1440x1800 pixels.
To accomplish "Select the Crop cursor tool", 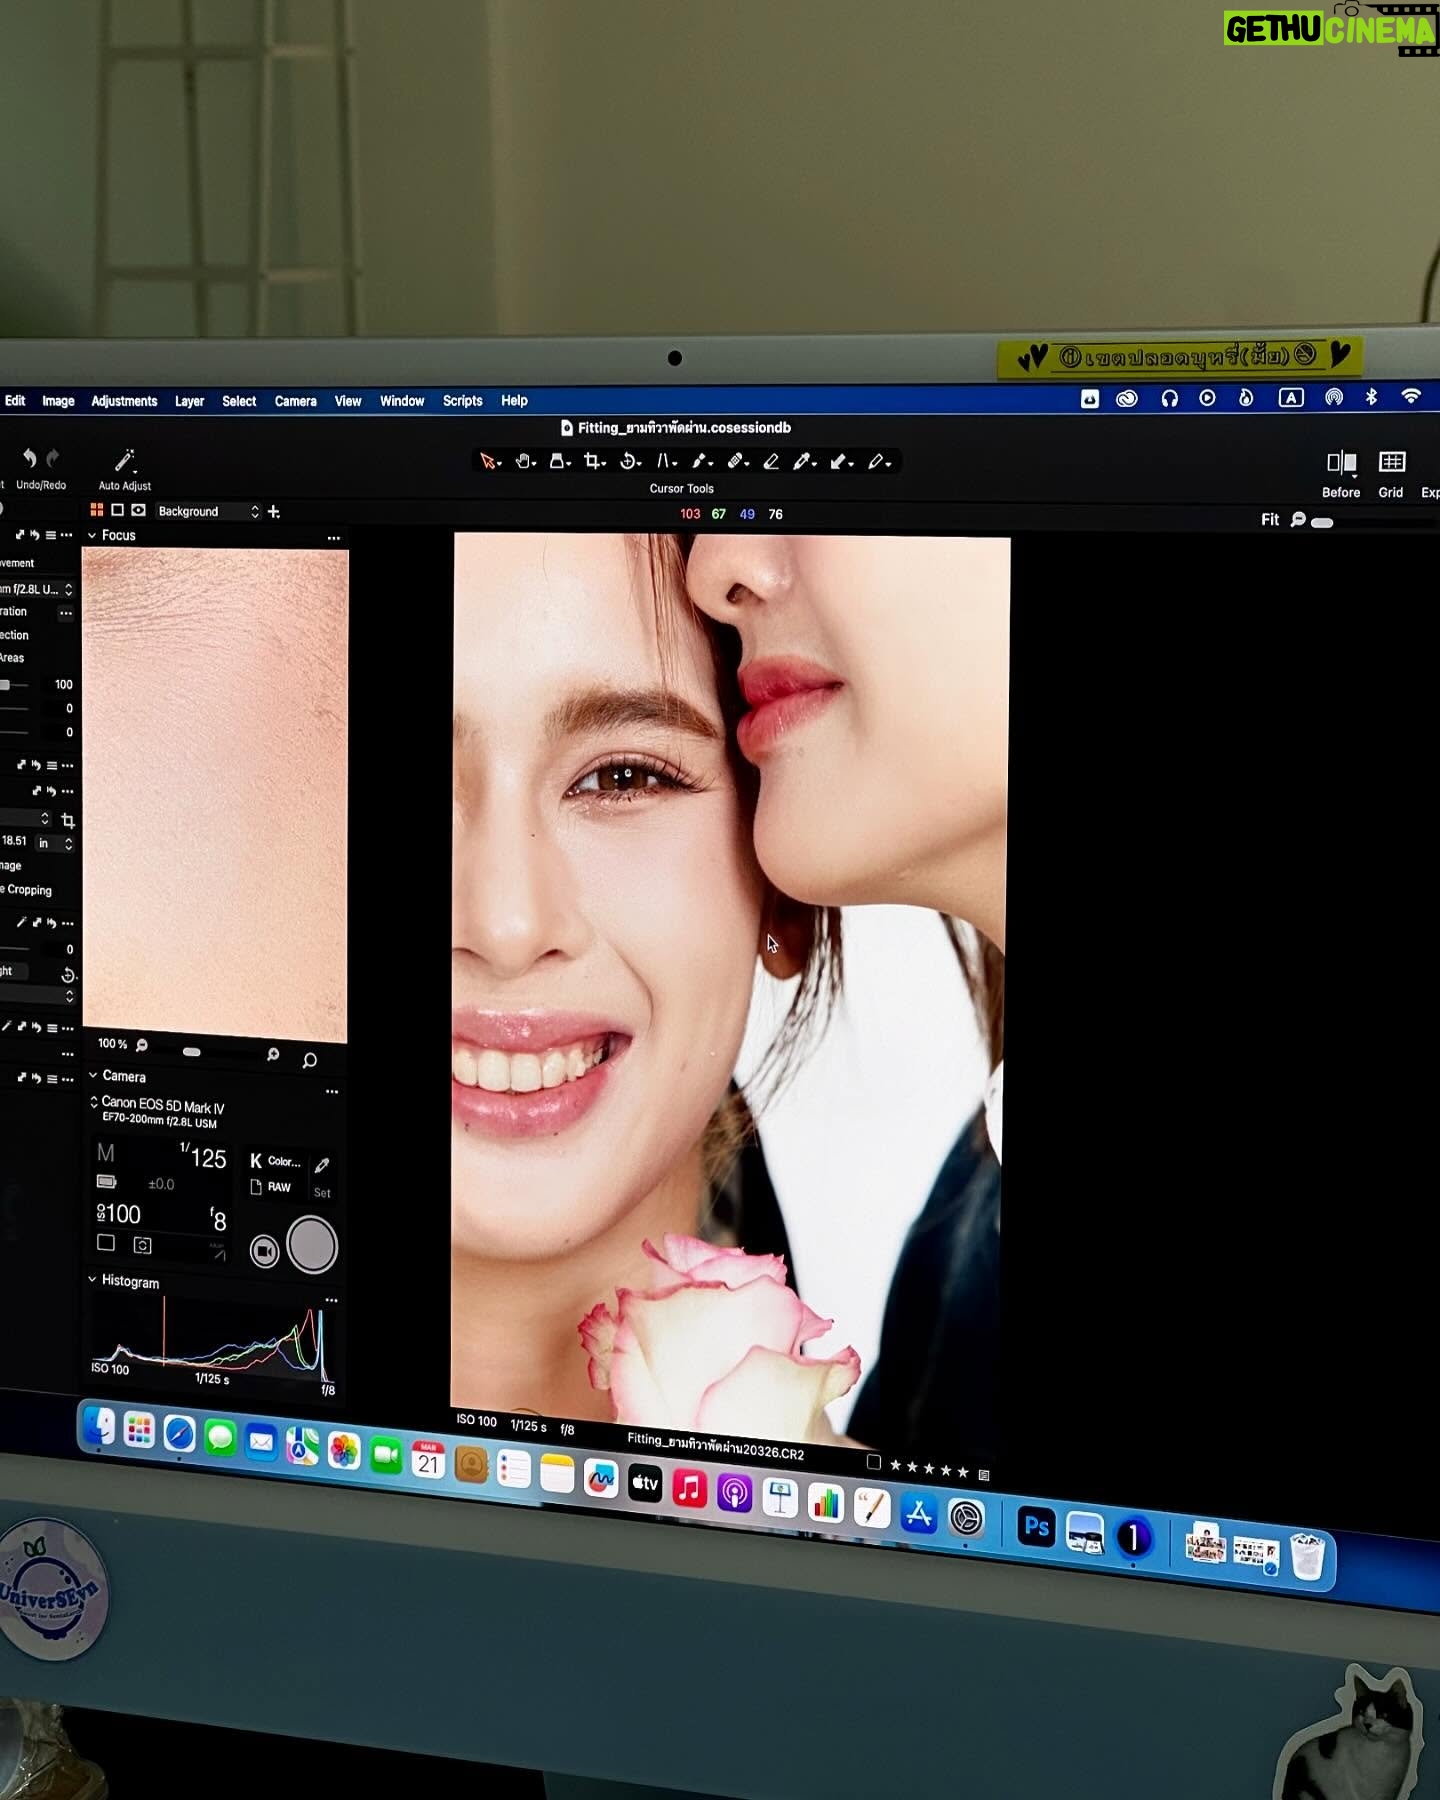I will click(x=594, y=461).
